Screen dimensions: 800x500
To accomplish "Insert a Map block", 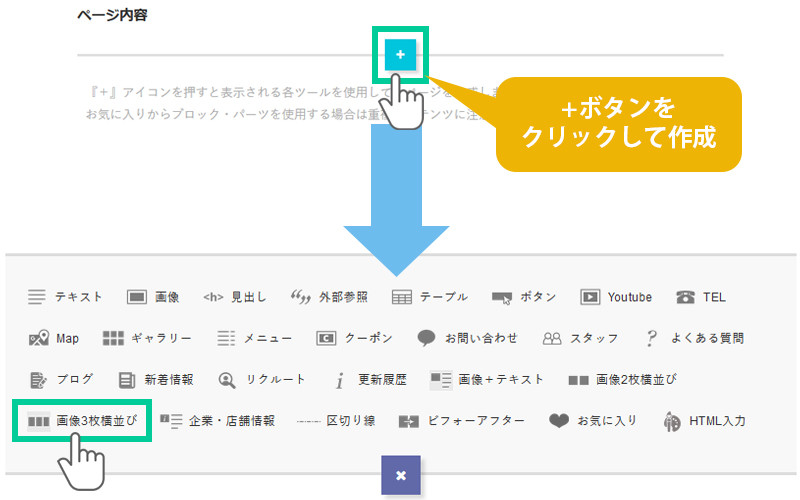I will [54, 338].
